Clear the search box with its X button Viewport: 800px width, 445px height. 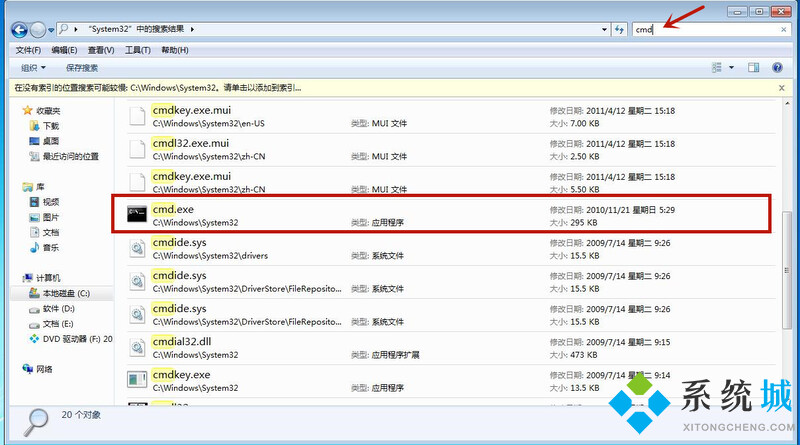coord(784,30)
